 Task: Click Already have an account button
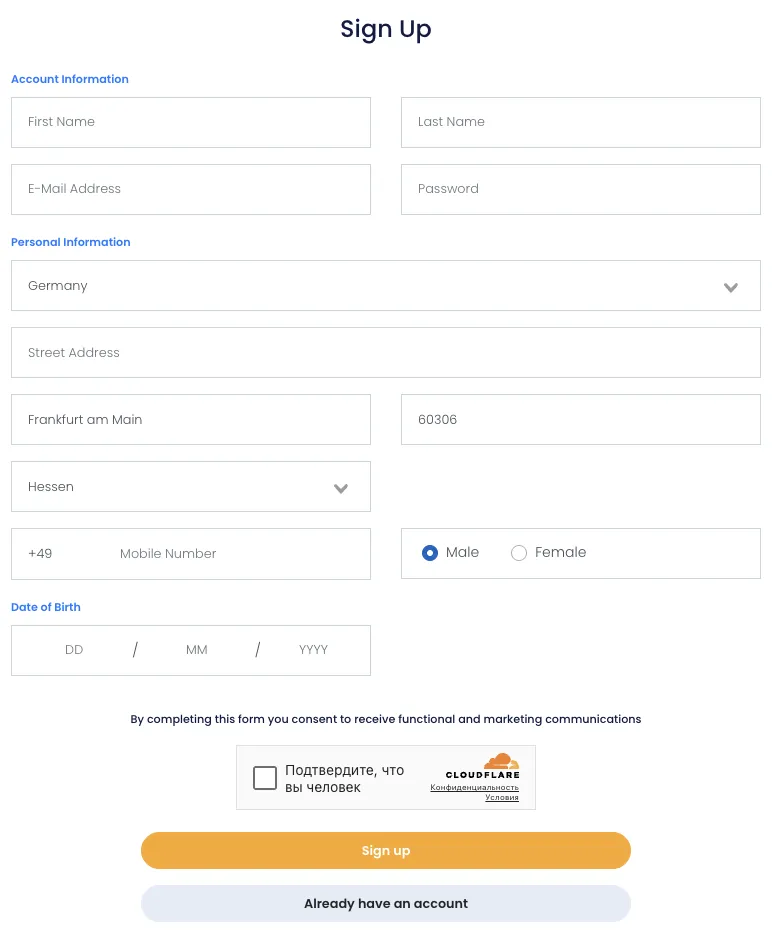[386, 903]
